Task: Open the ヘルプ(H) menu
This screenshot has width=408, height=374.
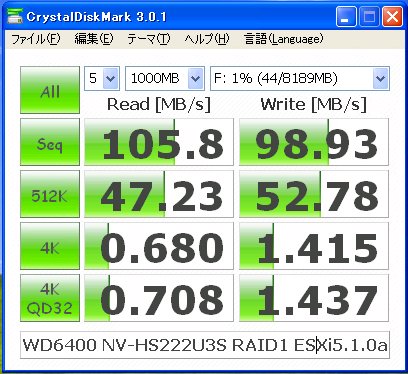Action: [207, 39]
